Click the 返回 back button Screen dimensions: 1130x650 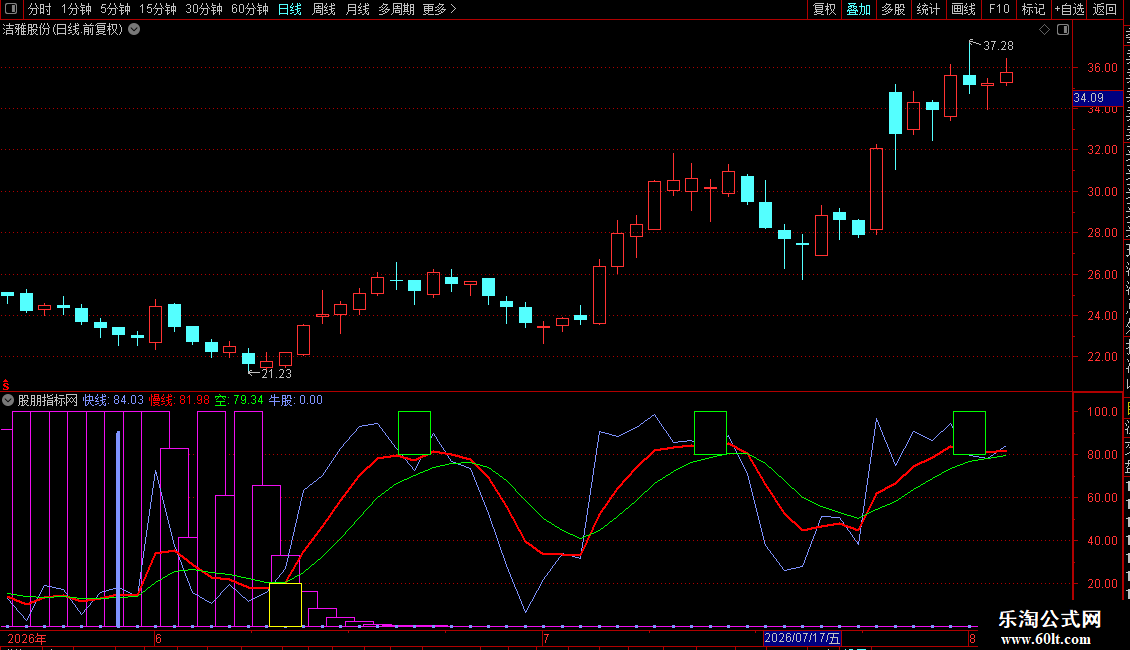pyautogui.click(x=1104, y=9)
